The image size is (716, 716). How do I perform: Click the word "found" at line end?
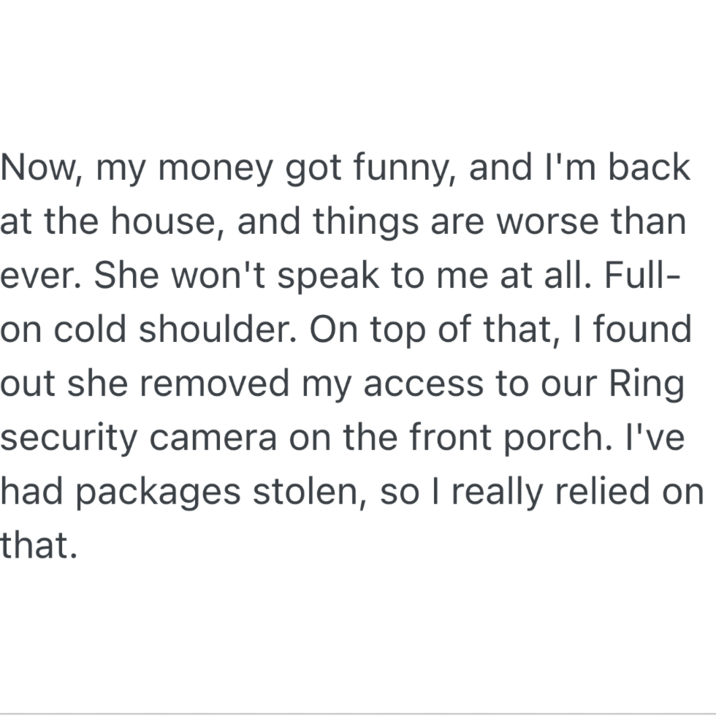click(642, 329)
